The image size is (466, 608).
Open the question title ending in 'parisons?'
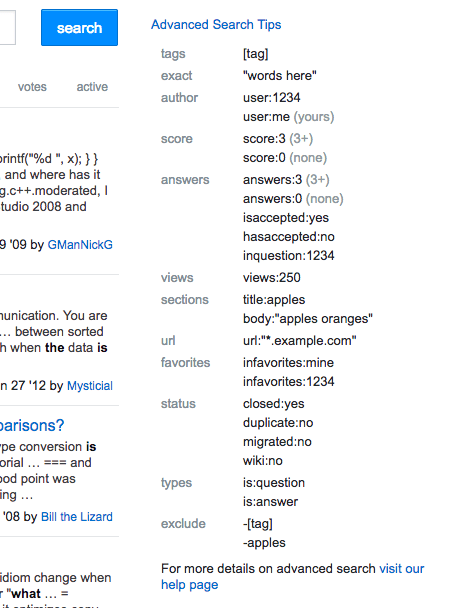(x=32, y=426)
